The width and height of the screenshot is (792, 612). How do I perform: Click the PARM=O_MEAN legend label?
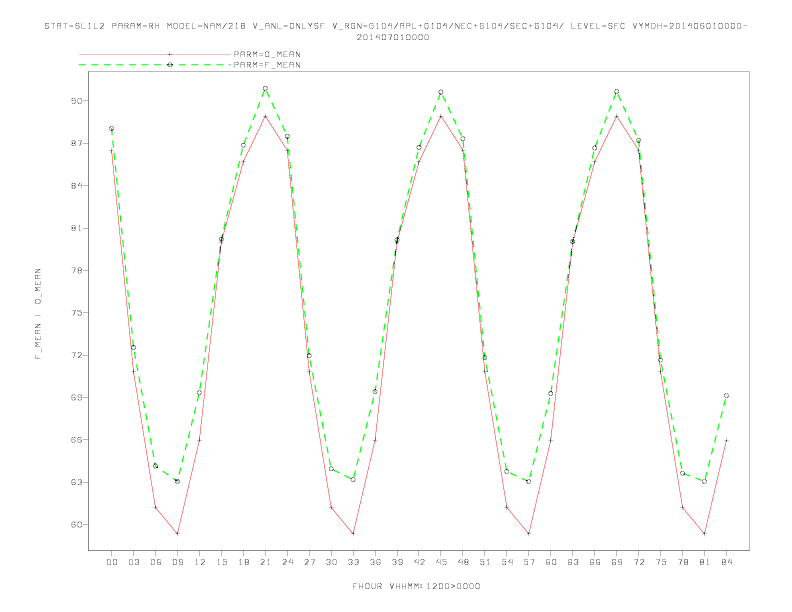pyautogui.click(x=267, y=54)
